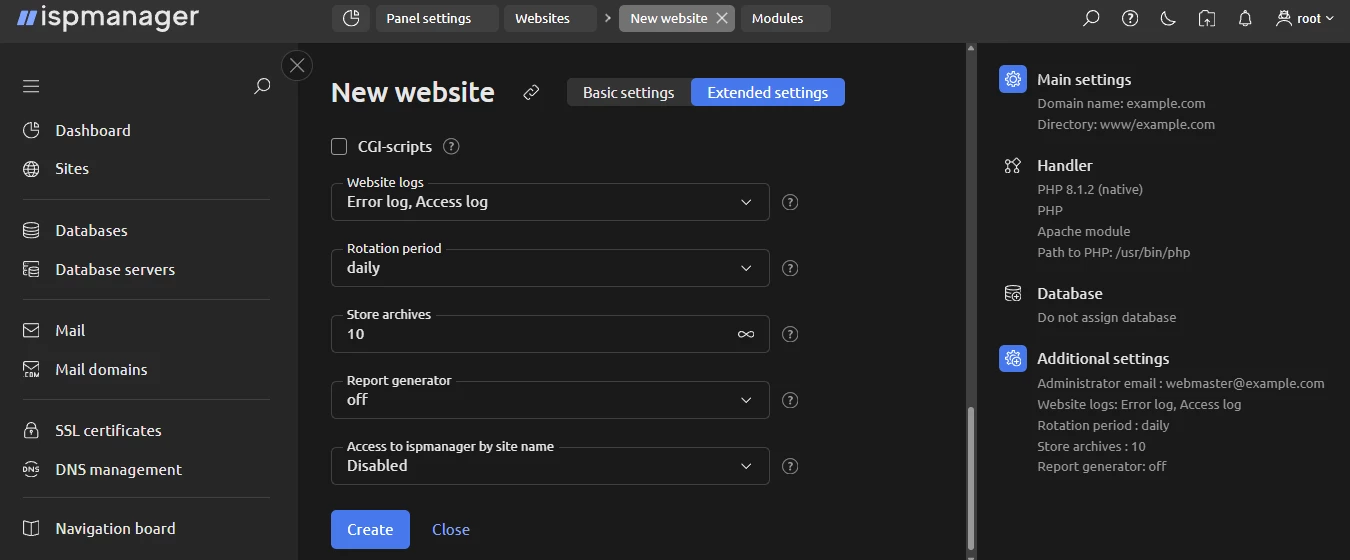Open notifications bell icon

pos(1245,18)
